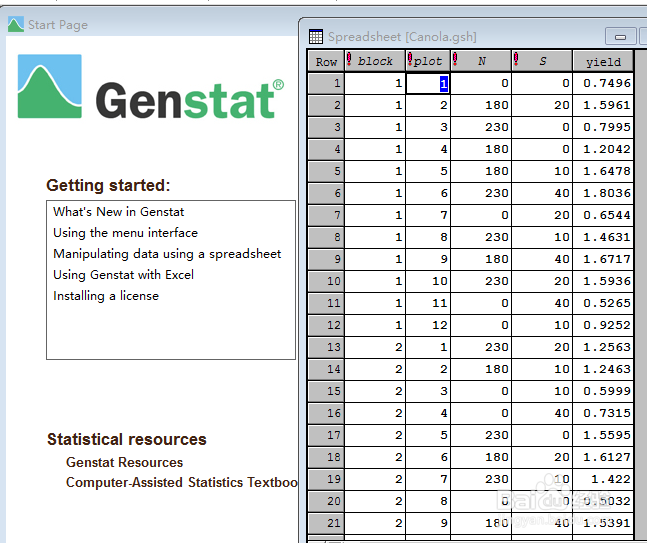Click N value 230 in row 3
Image resolution: width=647 pixels, height=543 pixels.
coord(481,127)
